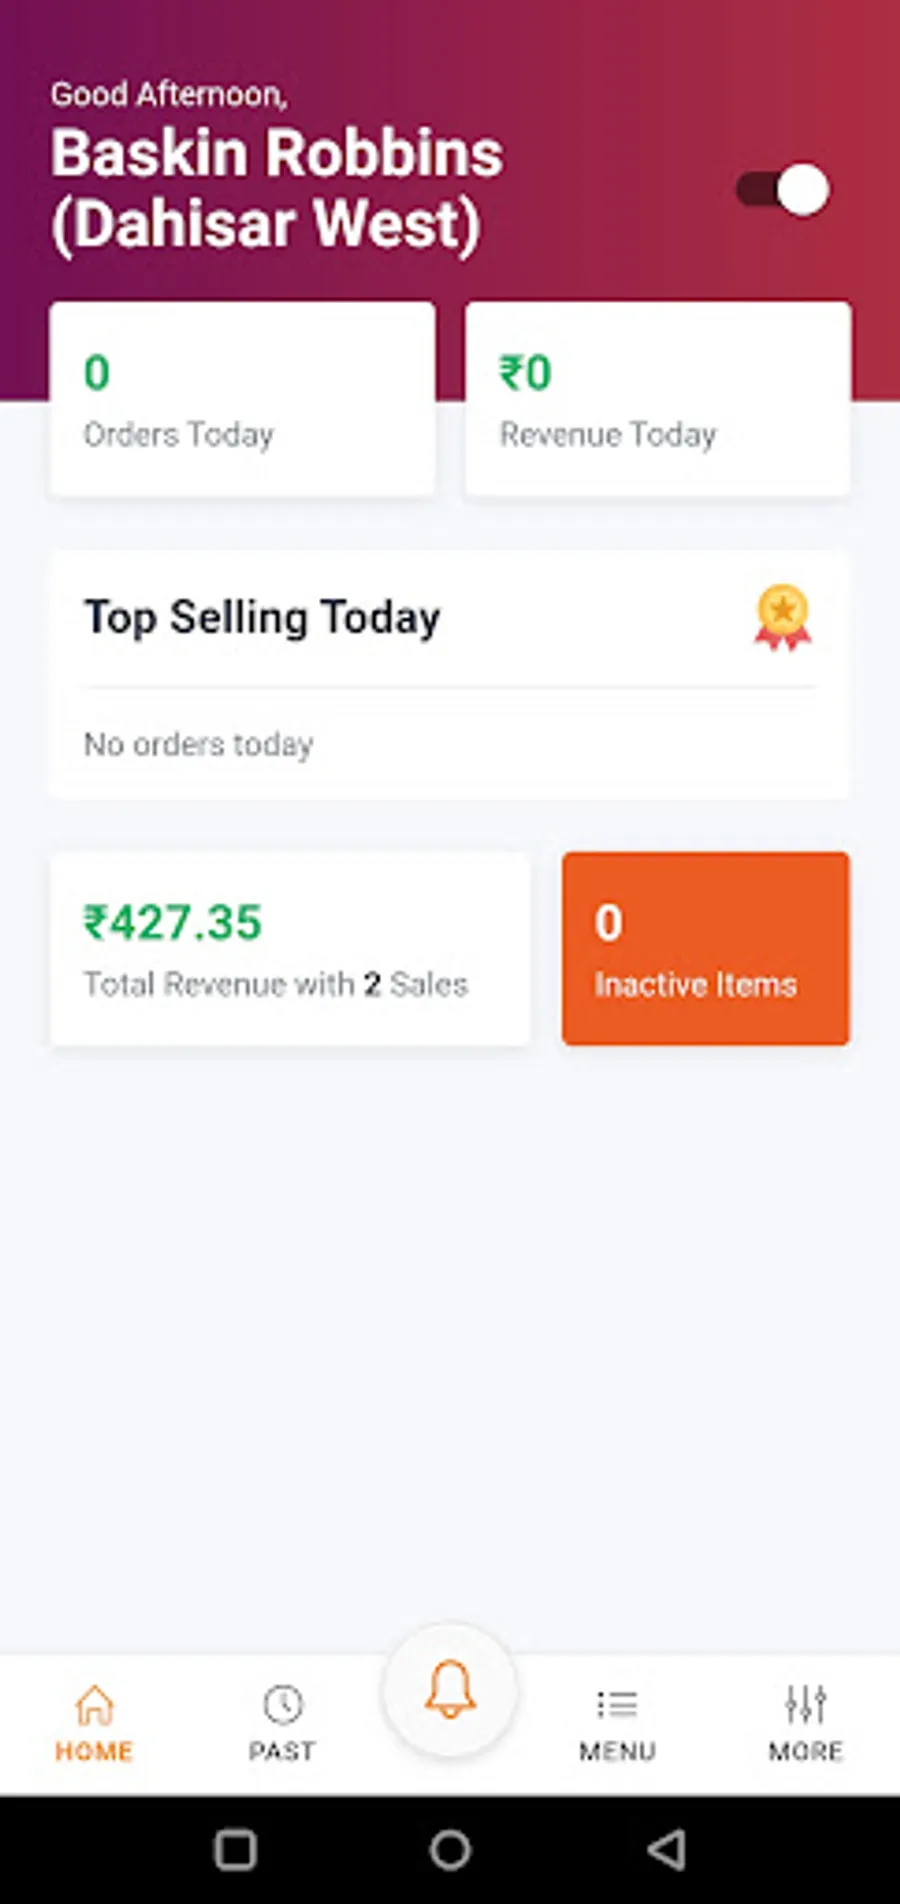Tap the Baskin Robbins (Dahisar West) store name

tap(277, 189)
